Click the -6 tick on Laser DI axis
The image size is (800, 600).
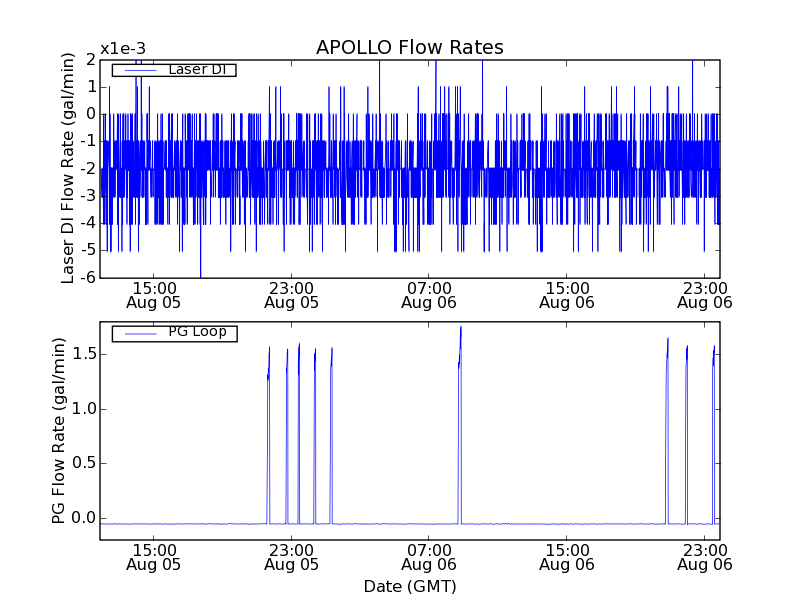tap(87, 278)
